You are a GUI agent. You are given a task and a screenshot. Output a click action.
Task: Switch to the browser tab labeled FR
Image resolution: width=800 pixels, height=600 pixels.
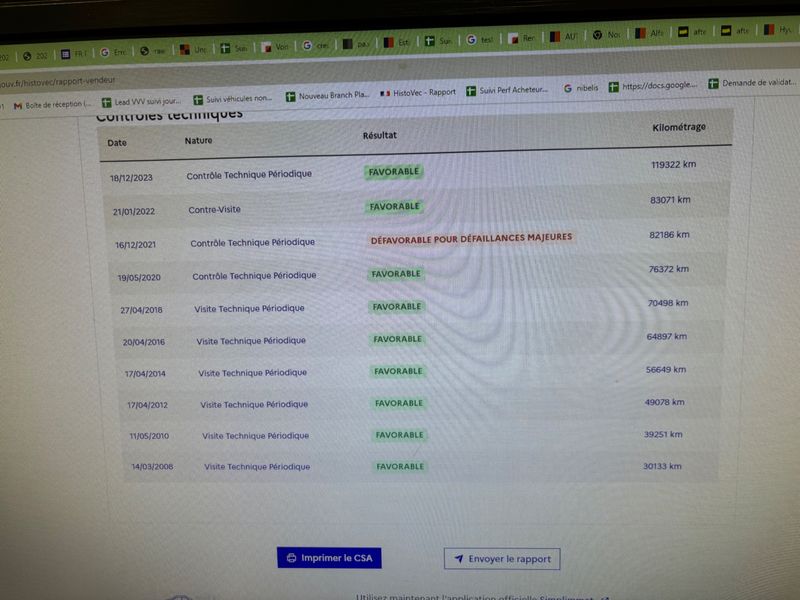[x=74, y=54]
